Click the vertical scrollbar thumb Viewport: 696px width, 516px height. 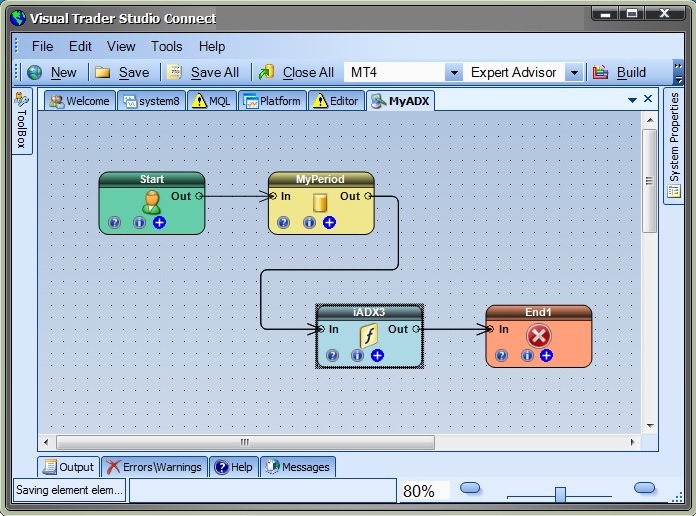pyautogui.click(x=649, y=181)
